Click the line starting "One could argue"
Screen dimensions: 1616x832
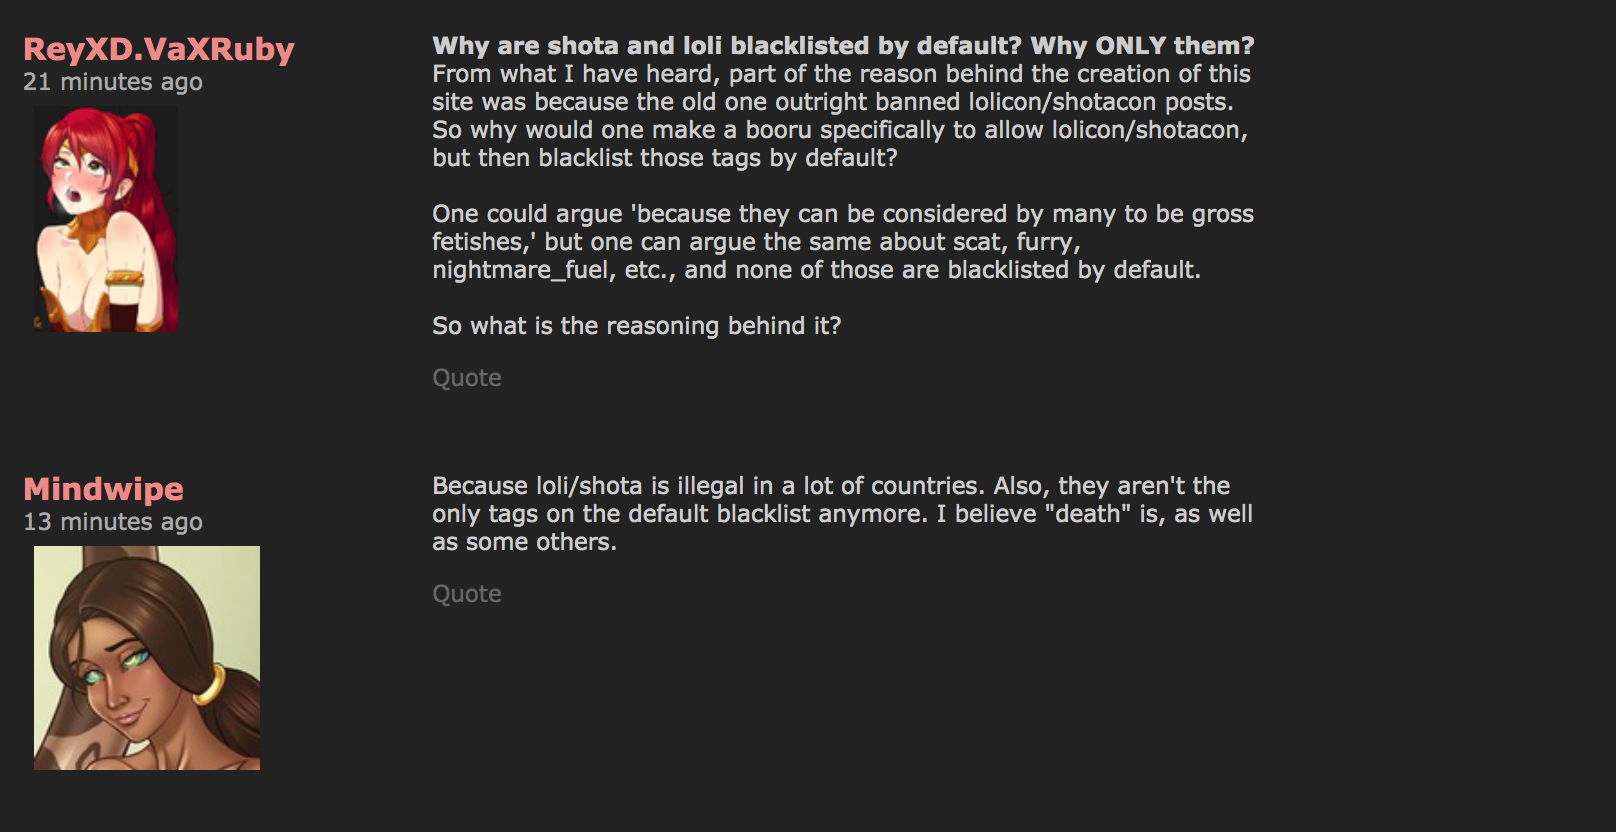tap(842, 214)
